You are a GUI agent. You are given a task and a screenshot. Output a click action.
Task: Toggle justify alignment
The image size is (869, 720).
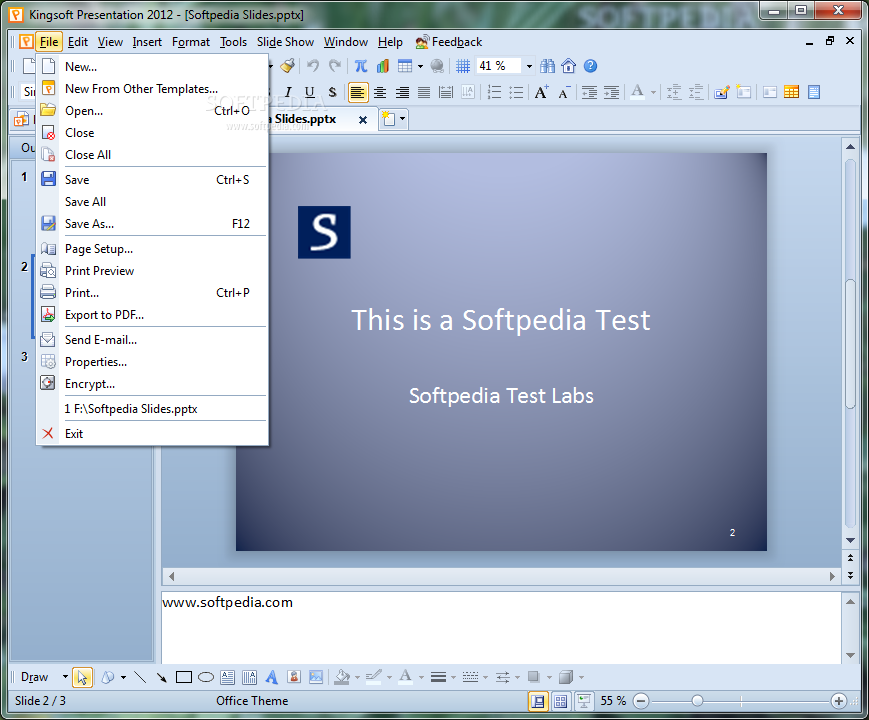coord(424,92)
